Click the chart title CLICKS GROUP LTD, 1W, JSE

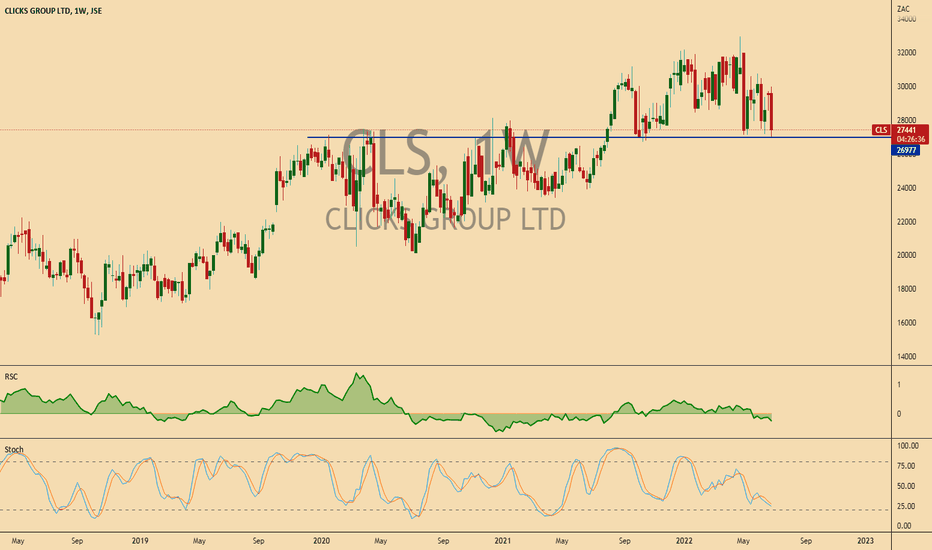point(53,11)
